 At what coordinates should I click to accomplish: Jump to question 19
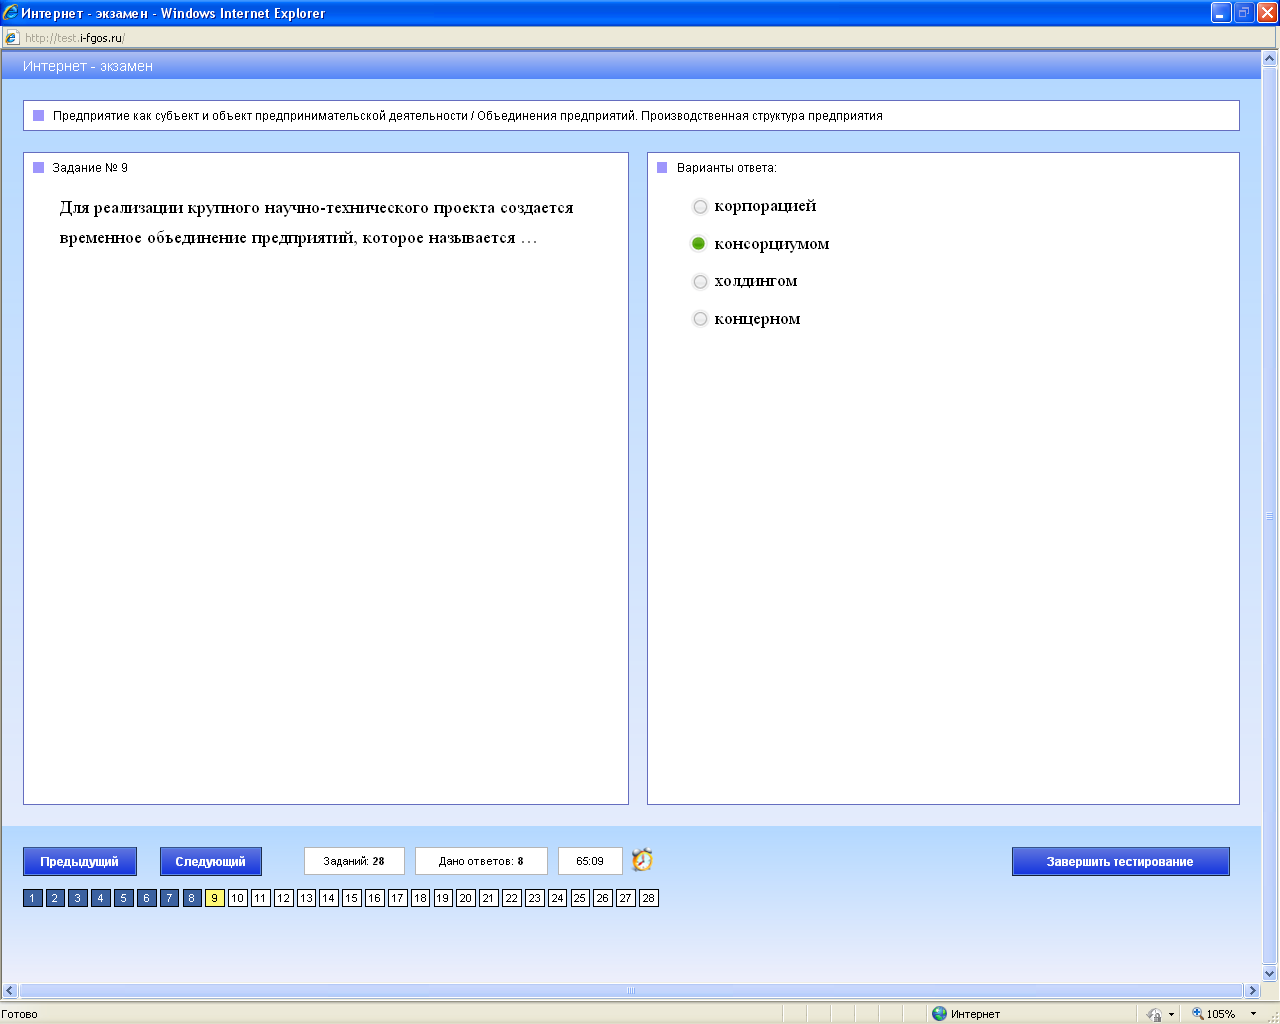443,898
